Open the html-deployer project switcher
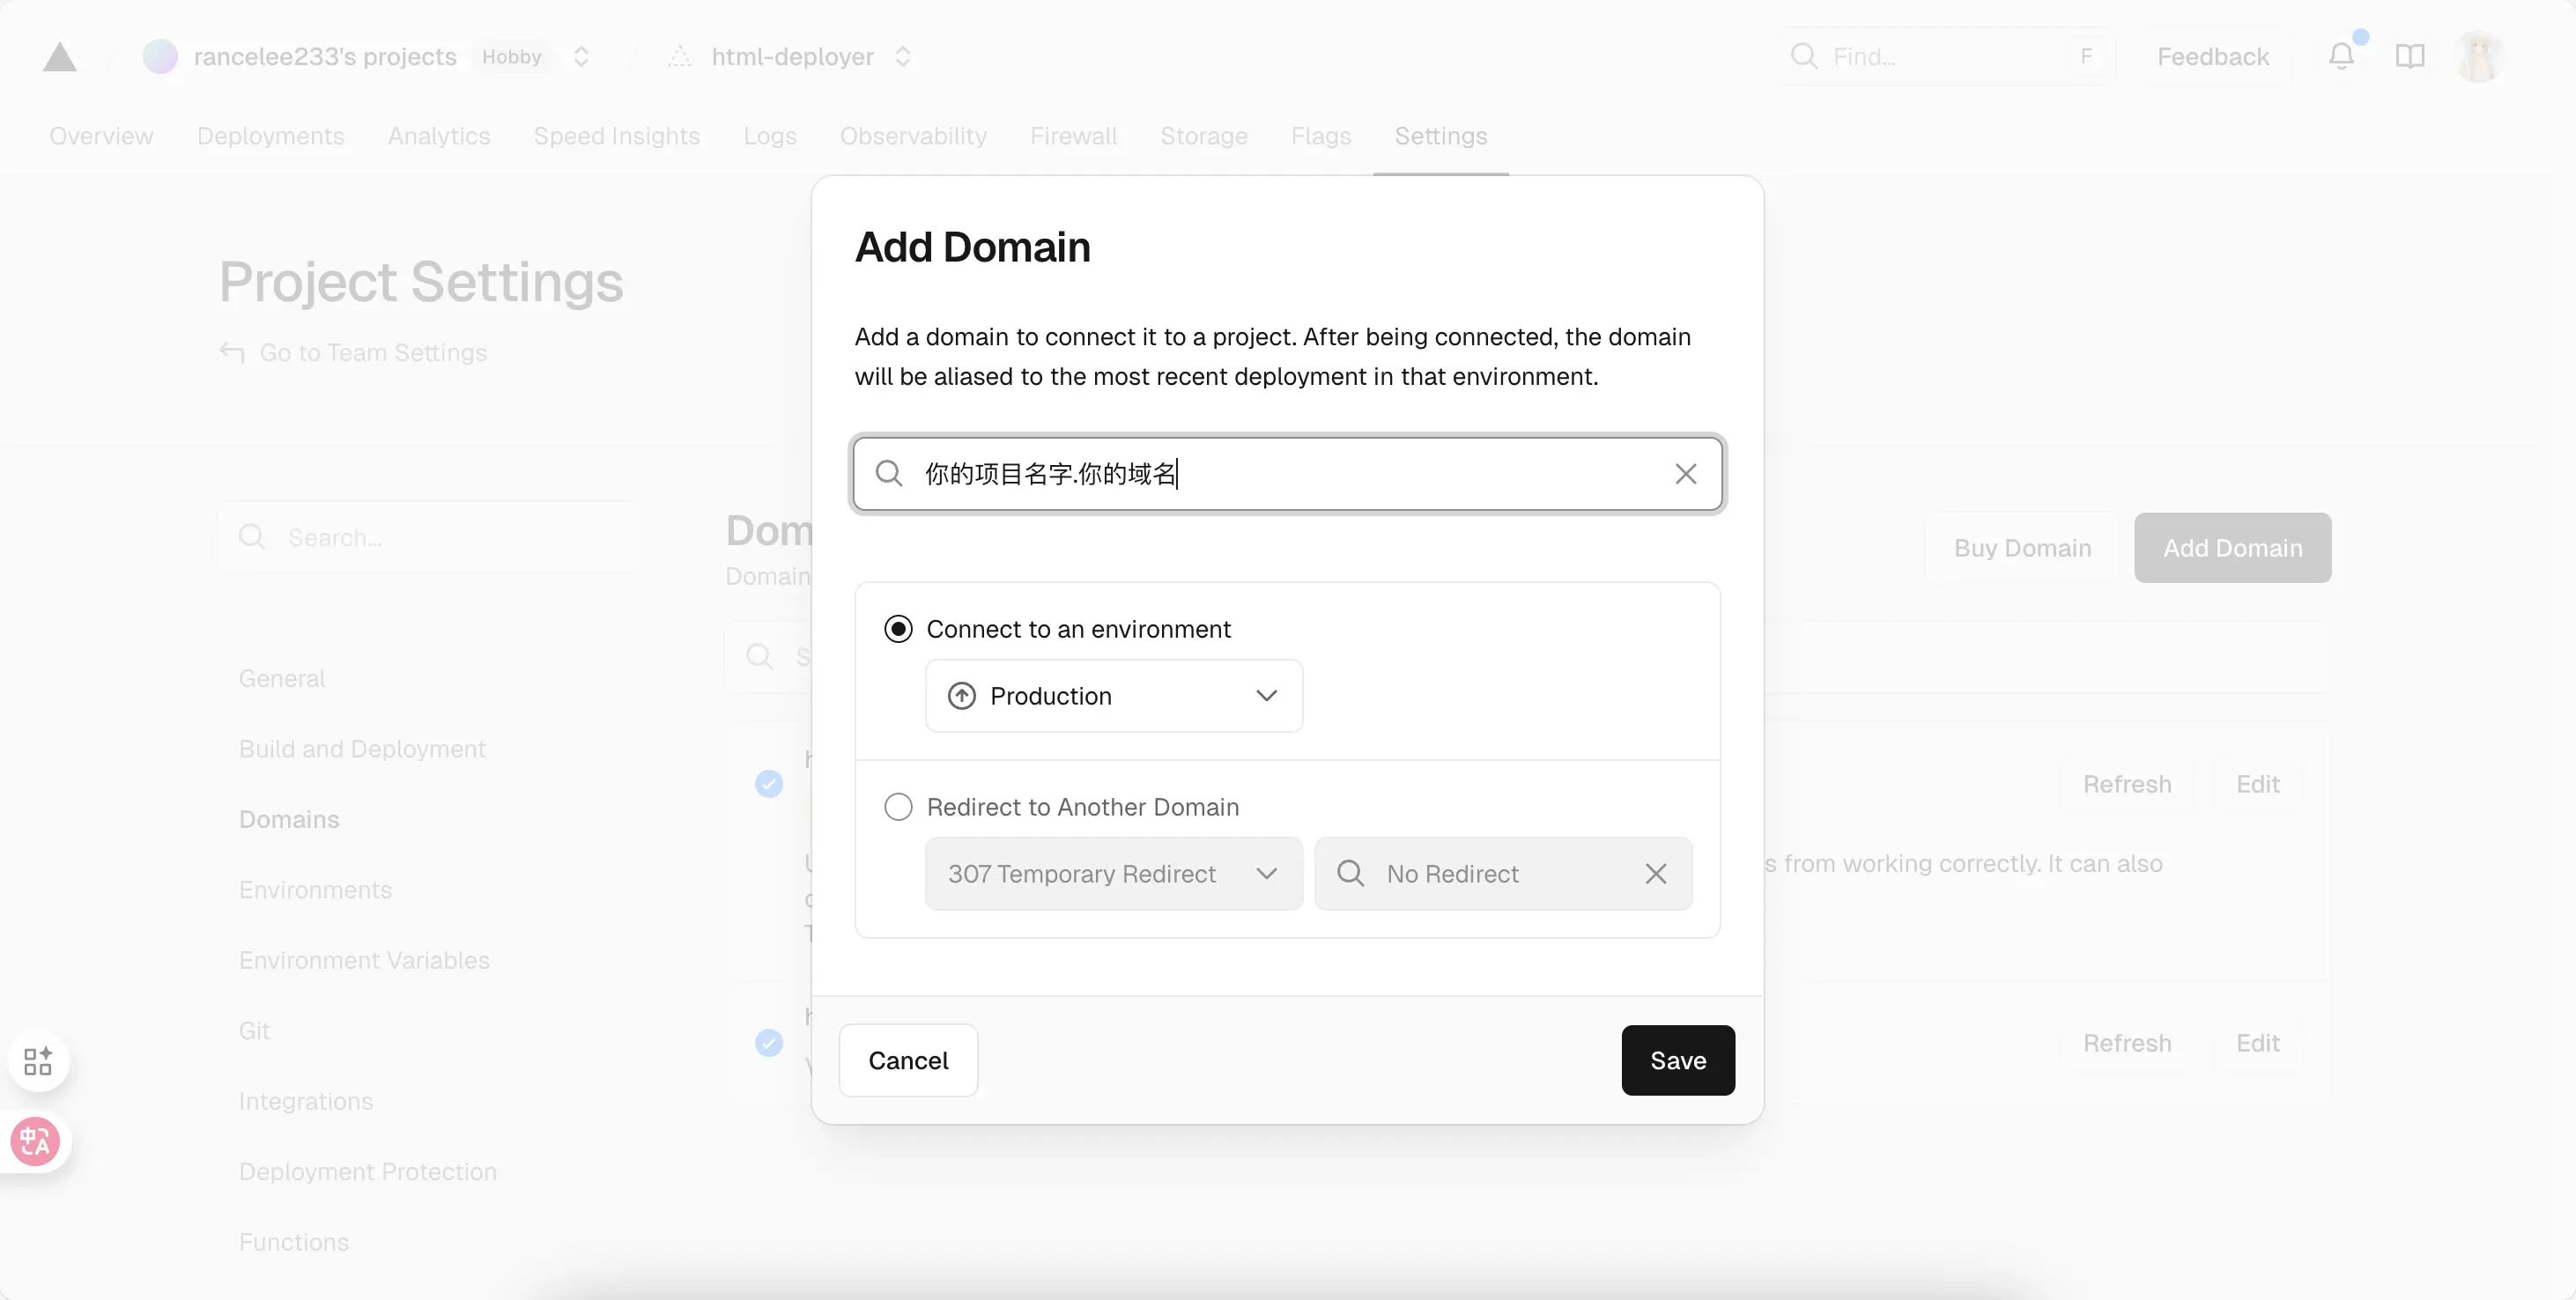The height and width of the screenshot is (1300, 2576). coord(902,57)
